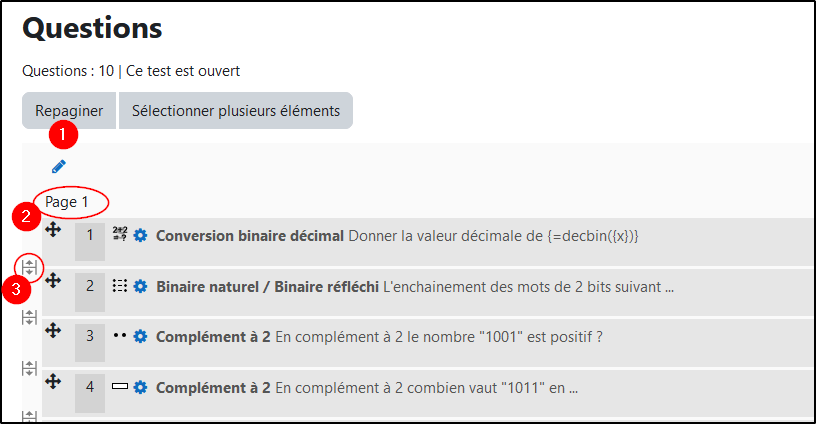Click Sélectionner plusieurs éléments button
Image resolution: width=816 pixels, height=424 pixels.
[235, 111]
